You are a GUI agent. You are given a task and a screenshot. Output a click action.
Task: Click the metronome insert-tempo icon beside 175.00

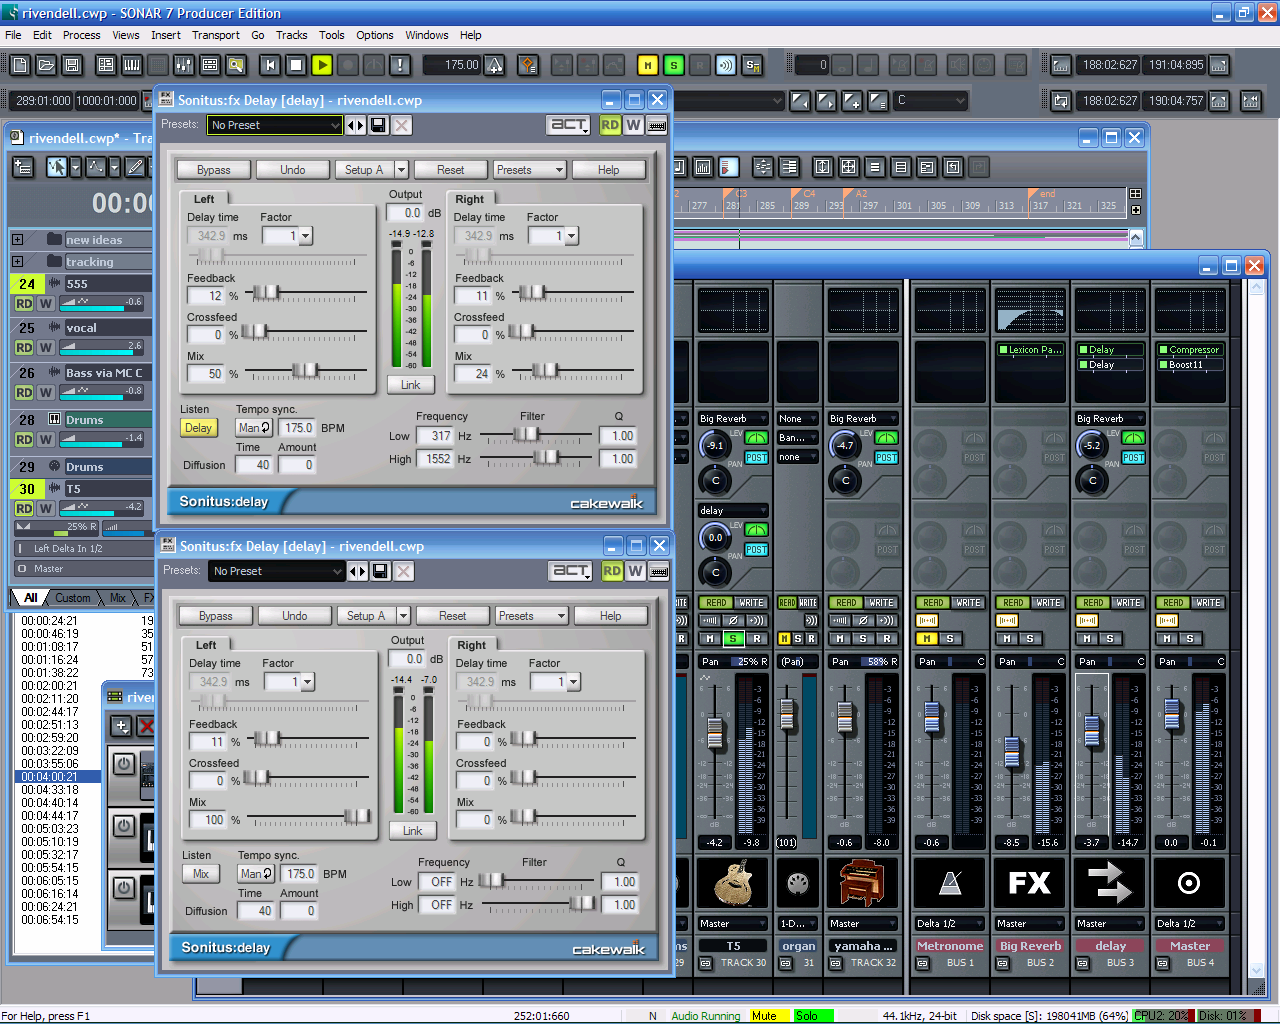point(495,65)
